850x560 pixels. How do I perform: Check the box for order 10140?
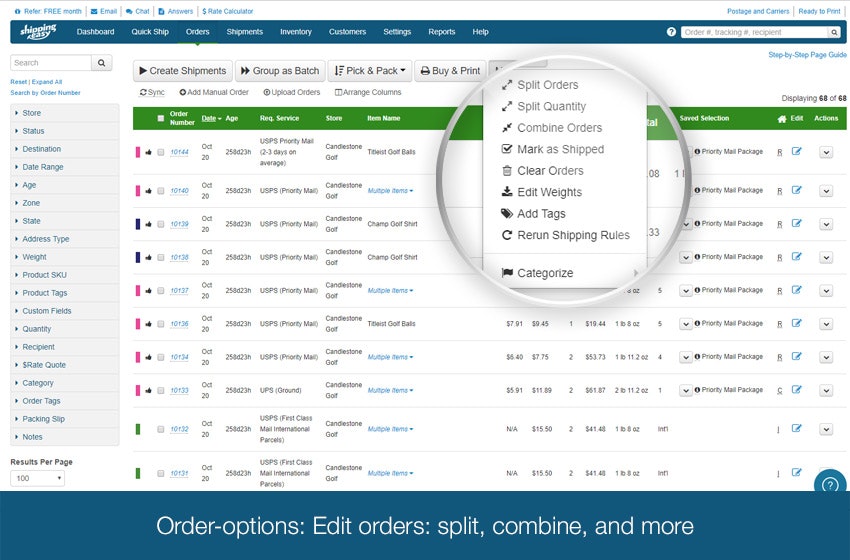click(x=160, y=191)
